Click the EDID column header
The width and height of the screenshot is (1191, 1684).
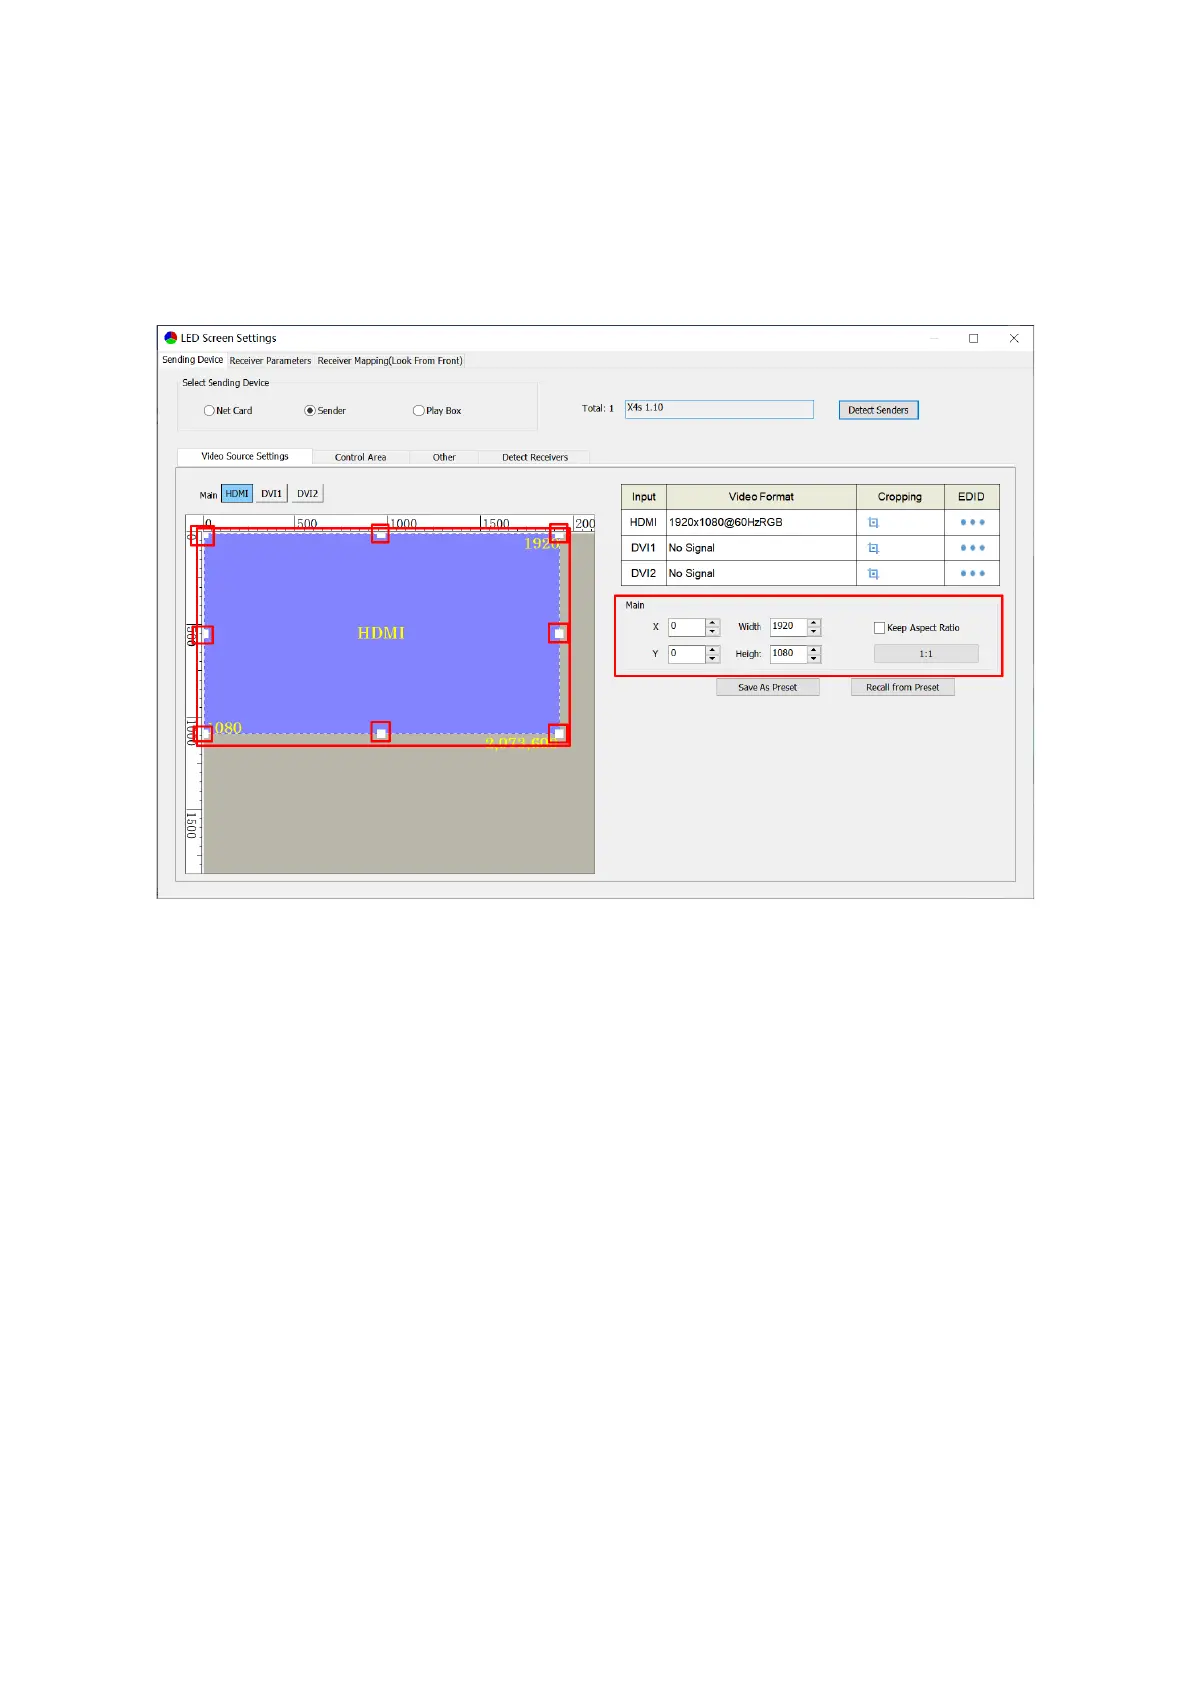(972, 497)
